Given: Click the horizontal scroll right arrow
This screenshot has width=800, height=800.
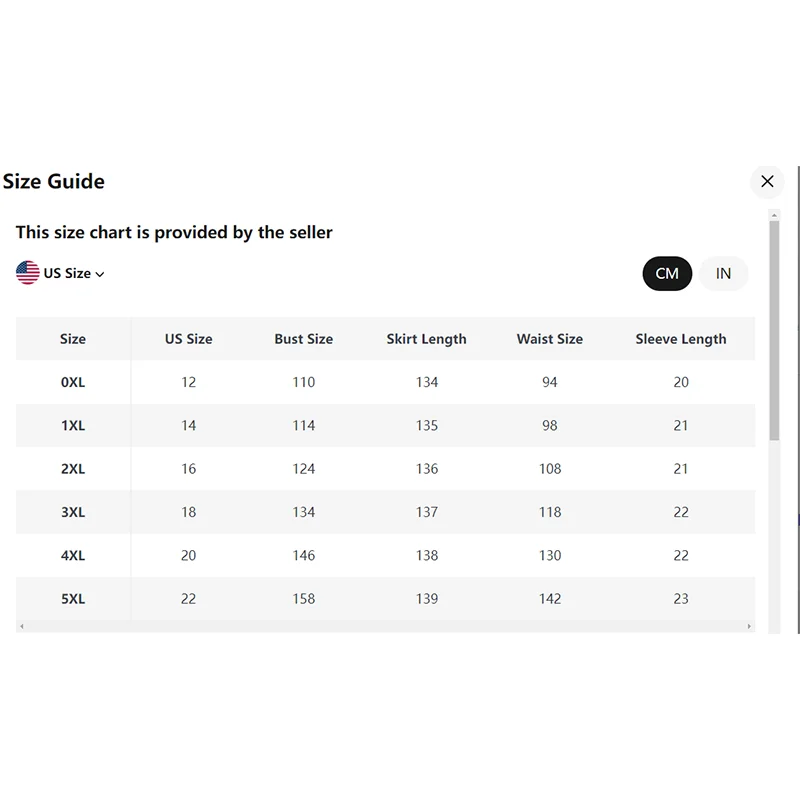Looking at the screenshot, I should click(749, 627).
